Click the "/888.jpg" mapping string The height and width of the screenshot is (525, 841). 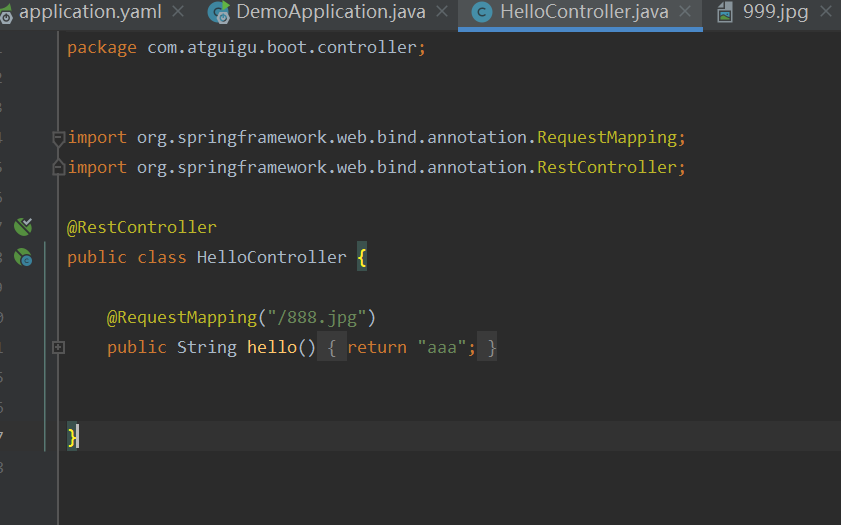click(x=317, y=317)
